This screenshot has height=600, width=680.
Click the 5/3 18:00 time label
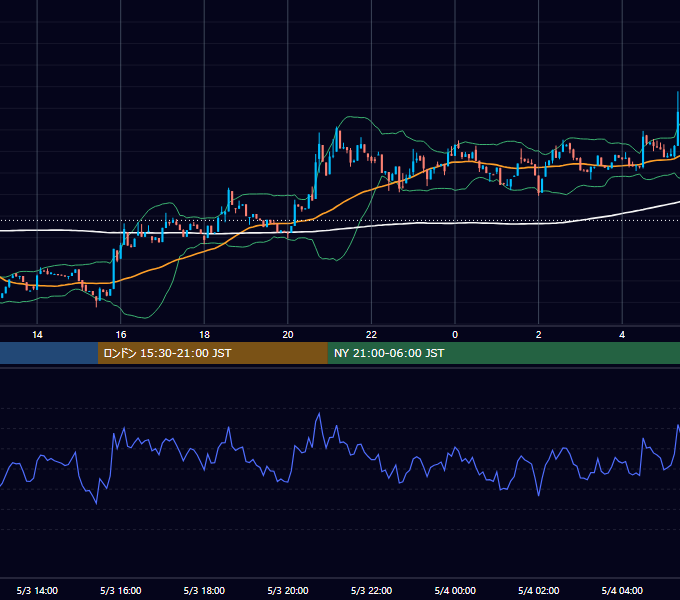tap(204, 590)
